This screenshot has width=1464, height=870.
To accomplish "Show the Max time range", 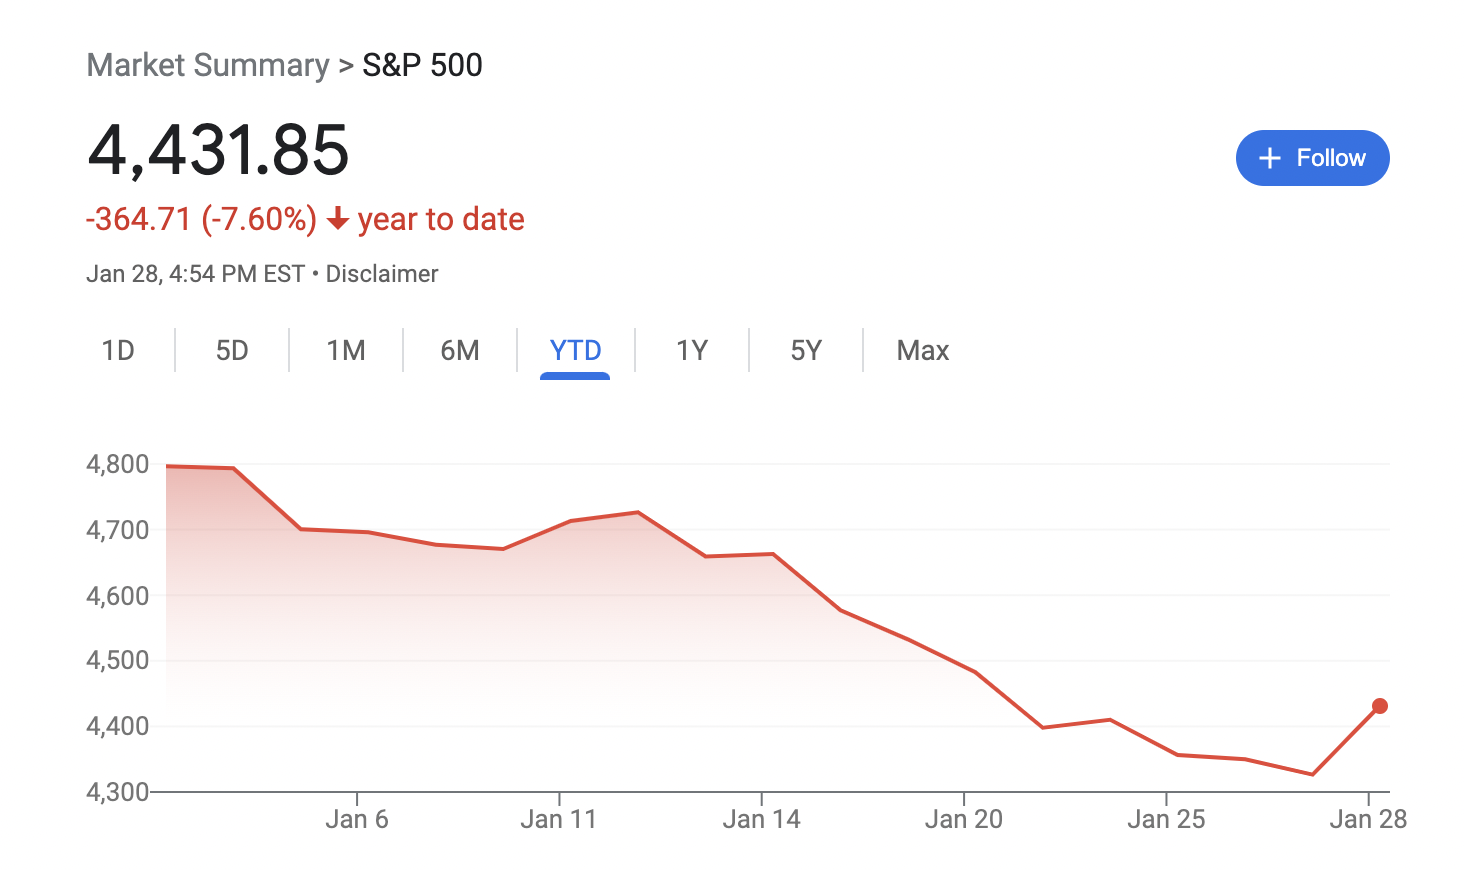I will click(922, 351).
